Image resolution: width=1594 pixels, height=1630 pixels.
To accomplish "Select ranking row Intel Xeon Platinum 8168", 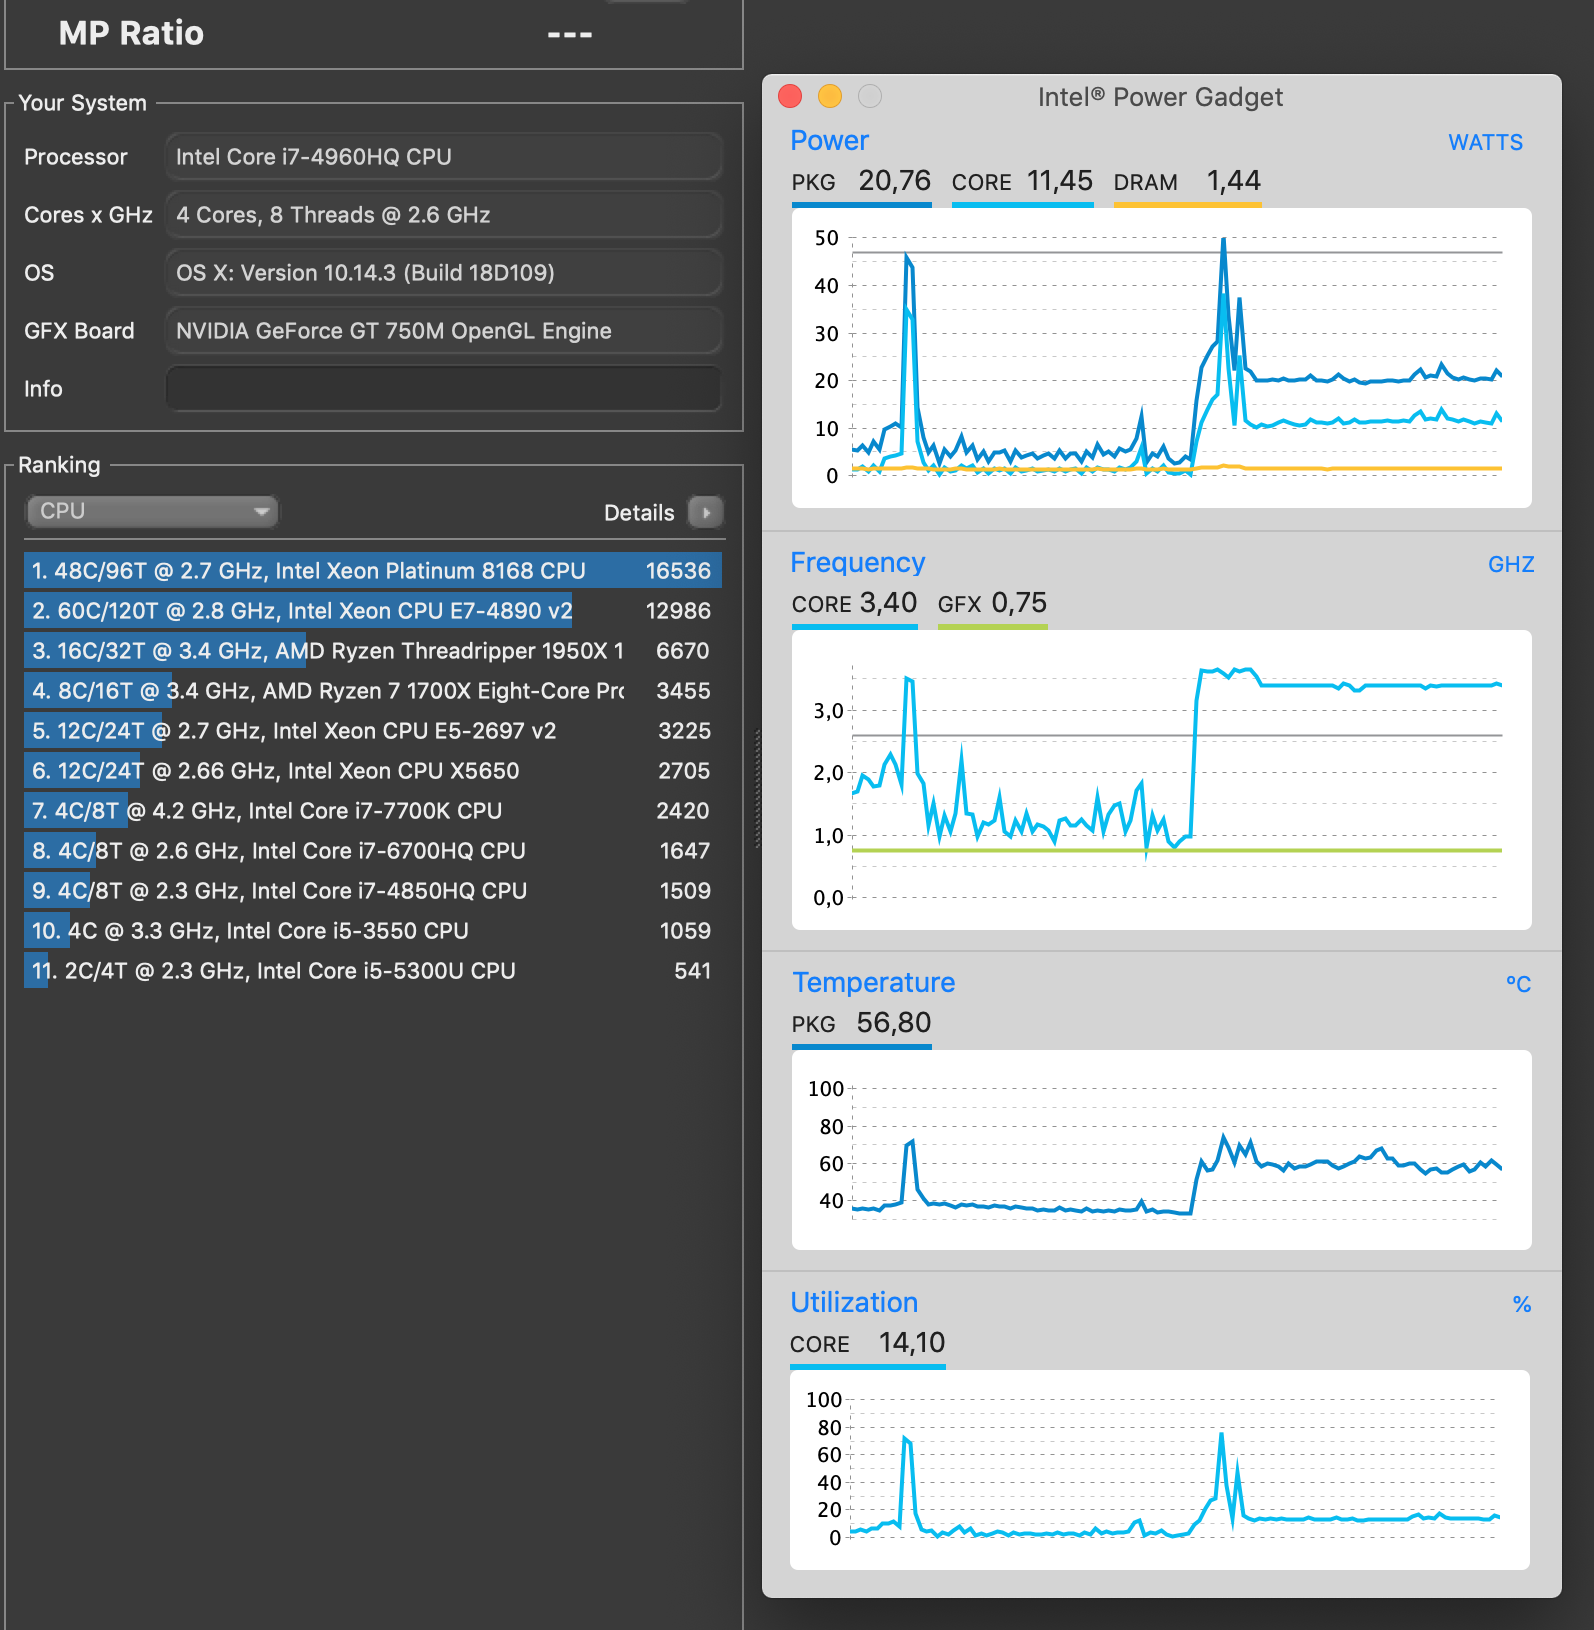I will pyautogui.click(x=373, y=570).
